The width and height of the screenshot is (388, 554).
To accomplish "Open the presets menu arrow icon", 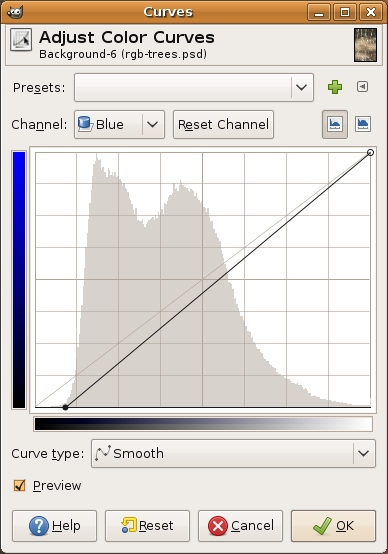I will 362,87.
